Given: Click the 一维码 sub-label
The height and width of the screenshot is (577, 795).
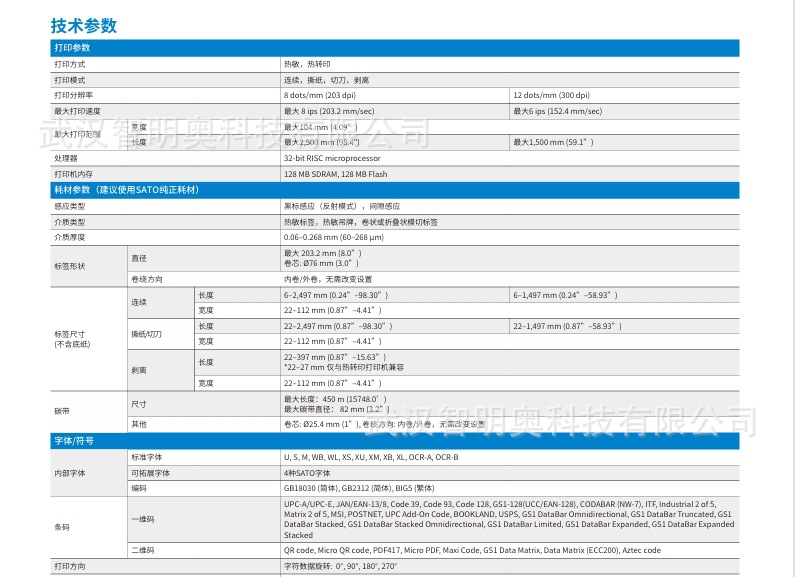Looking at the screenshot, I should pos(143,519).
